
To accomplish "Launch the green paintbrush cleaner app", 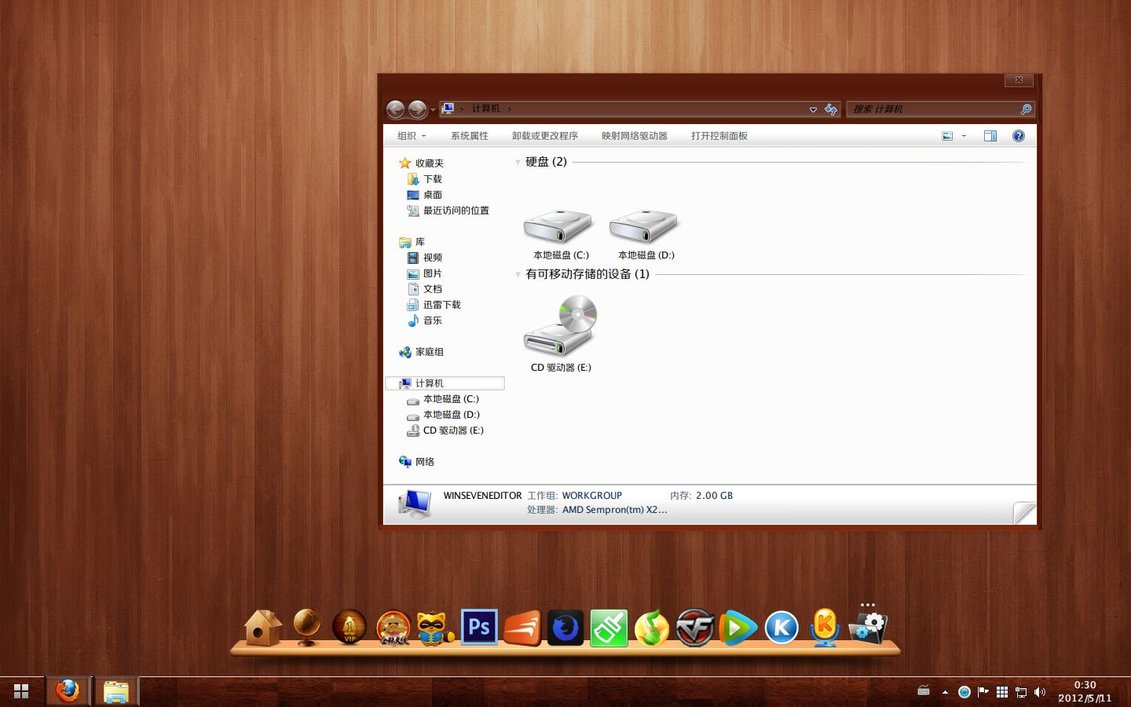I will (608, 628).
